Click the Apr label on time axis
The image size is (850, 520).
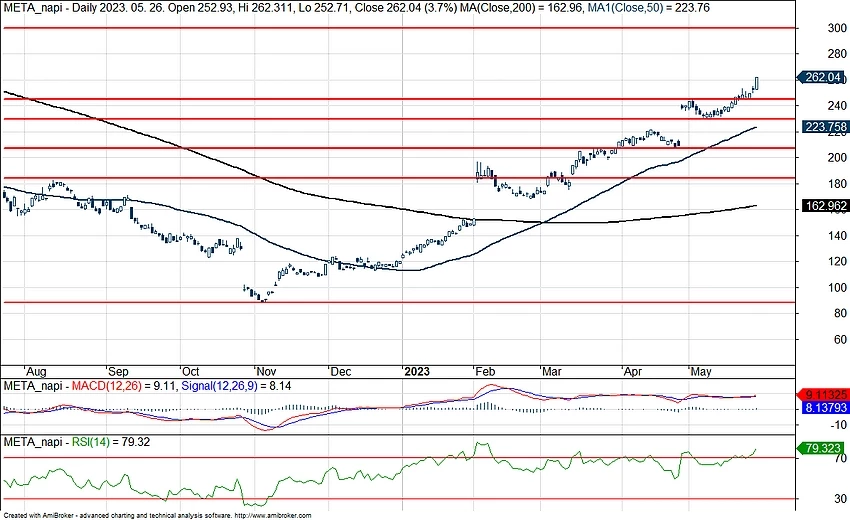click(x=633, y=372)
